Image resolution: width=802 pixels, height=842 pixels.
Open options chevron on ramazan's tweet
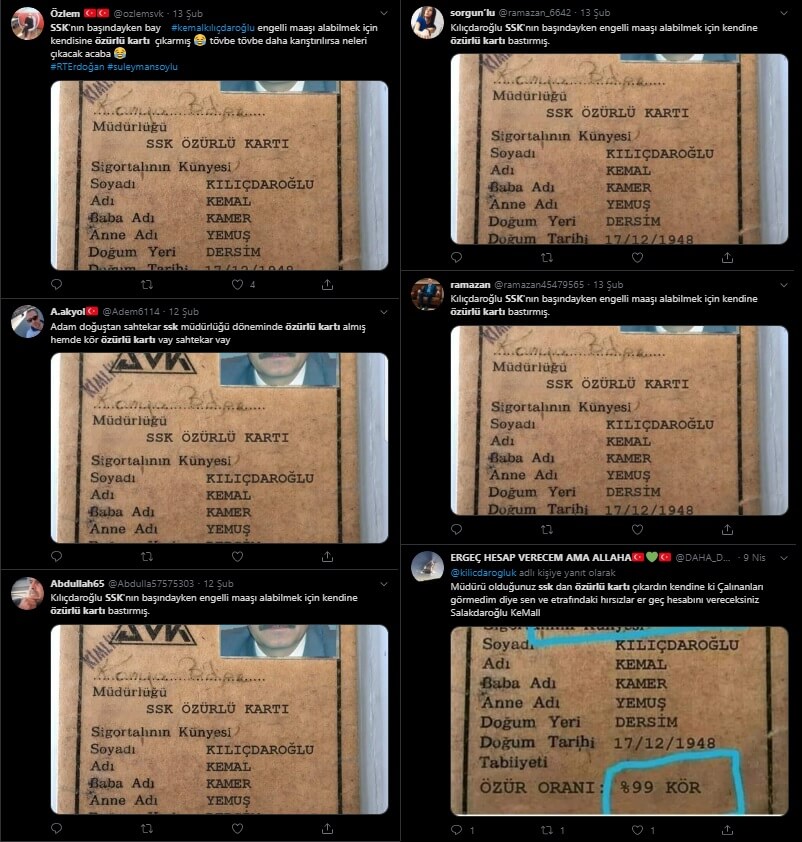coord(784,285)
